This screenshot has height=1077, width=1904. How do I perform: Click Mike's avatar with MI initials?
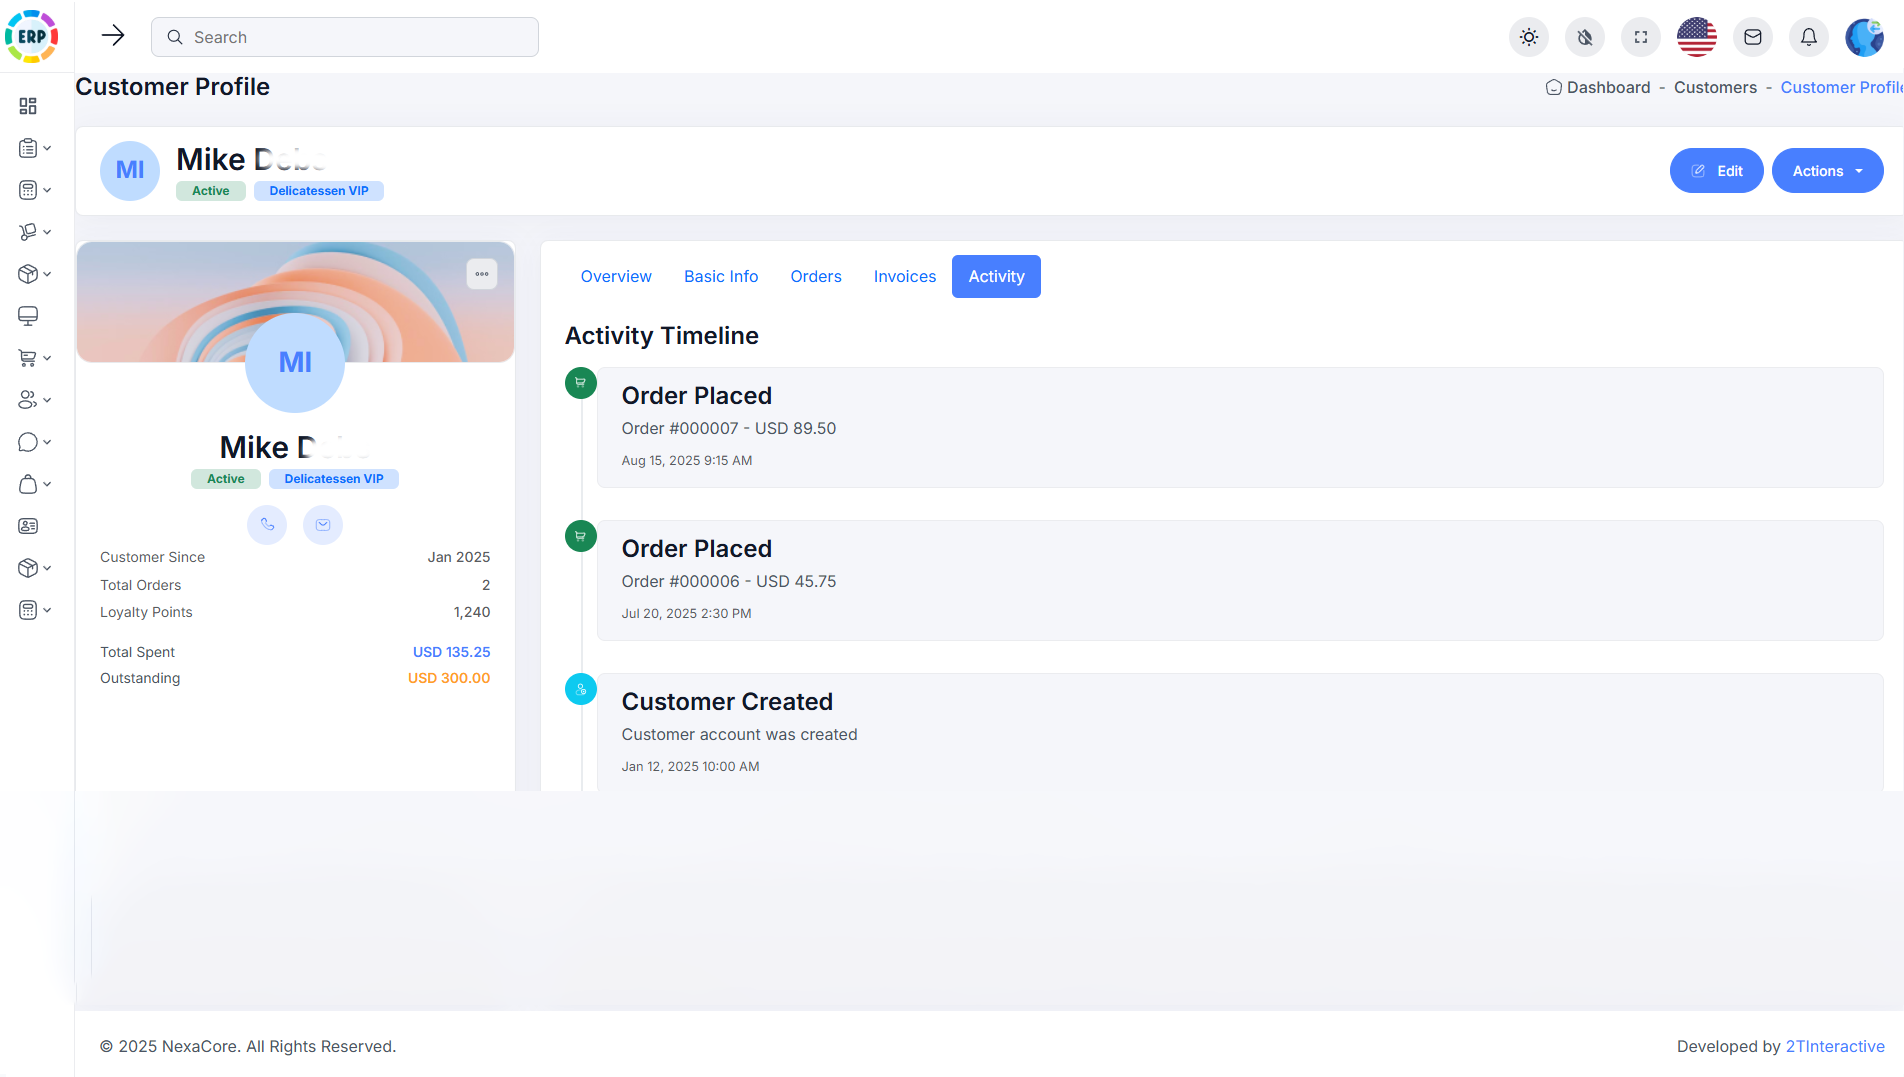pyautogui.click(x=294, y=363)
